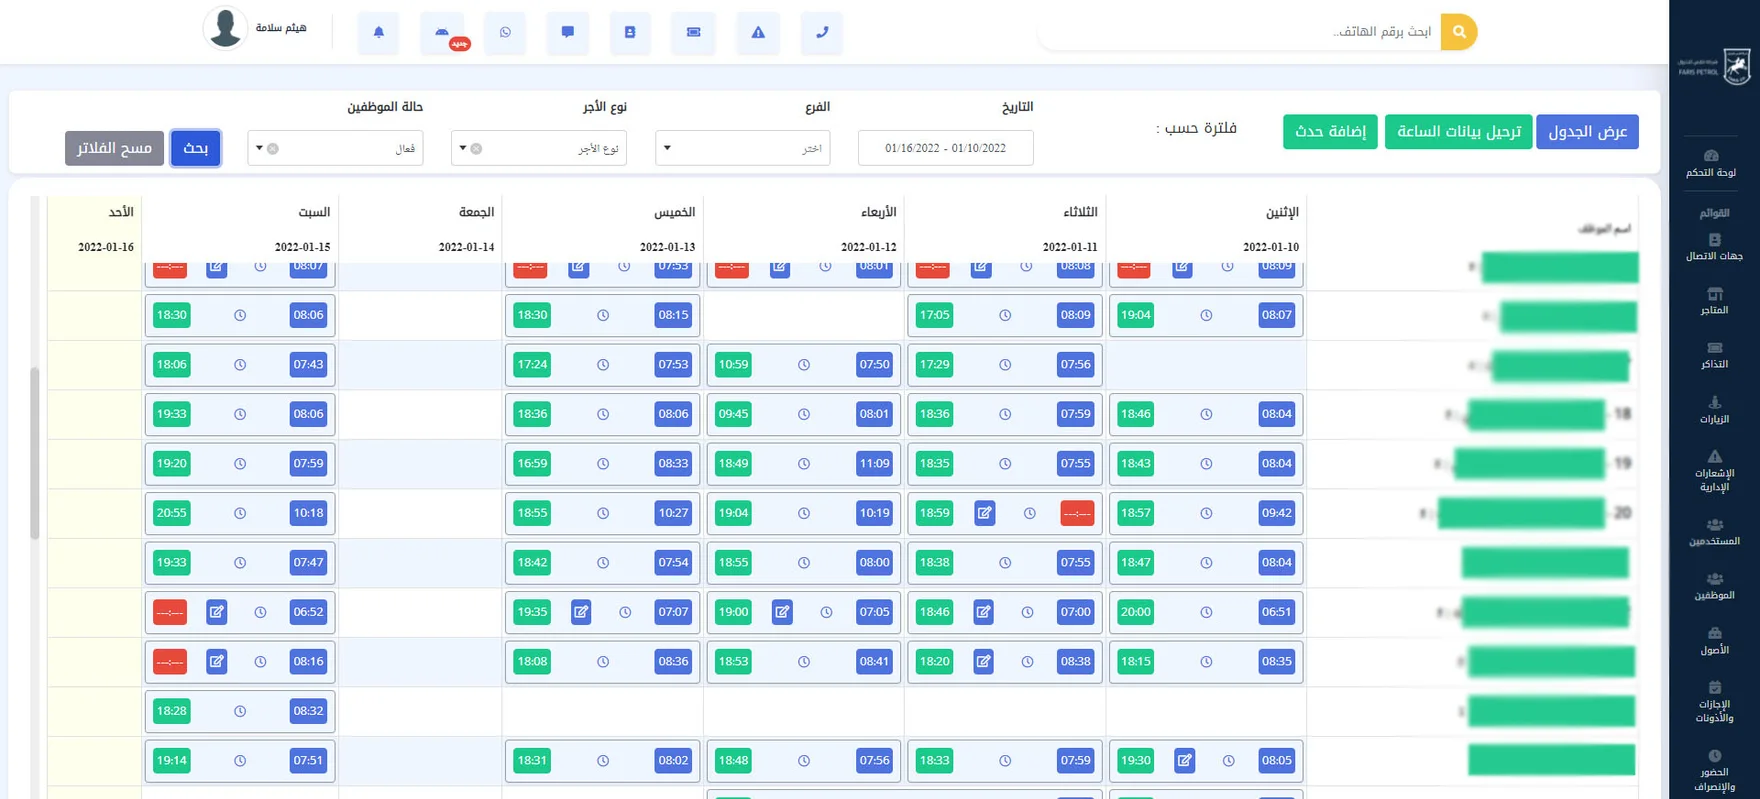Image resolution: width=1760 pixels, height=799 pixels.
Task: Click the contacts book icon in the top bar
Action: (x=630, y=32)
